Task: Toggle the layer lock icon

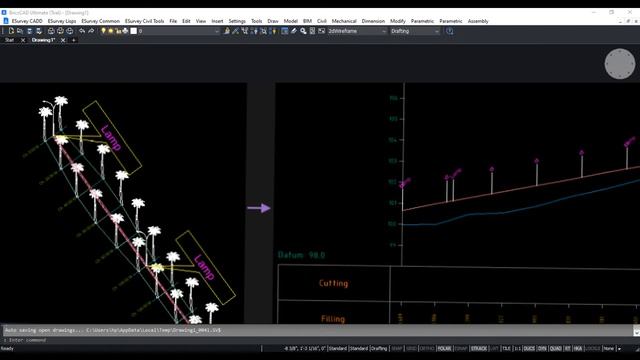Action: click(118, 31)
